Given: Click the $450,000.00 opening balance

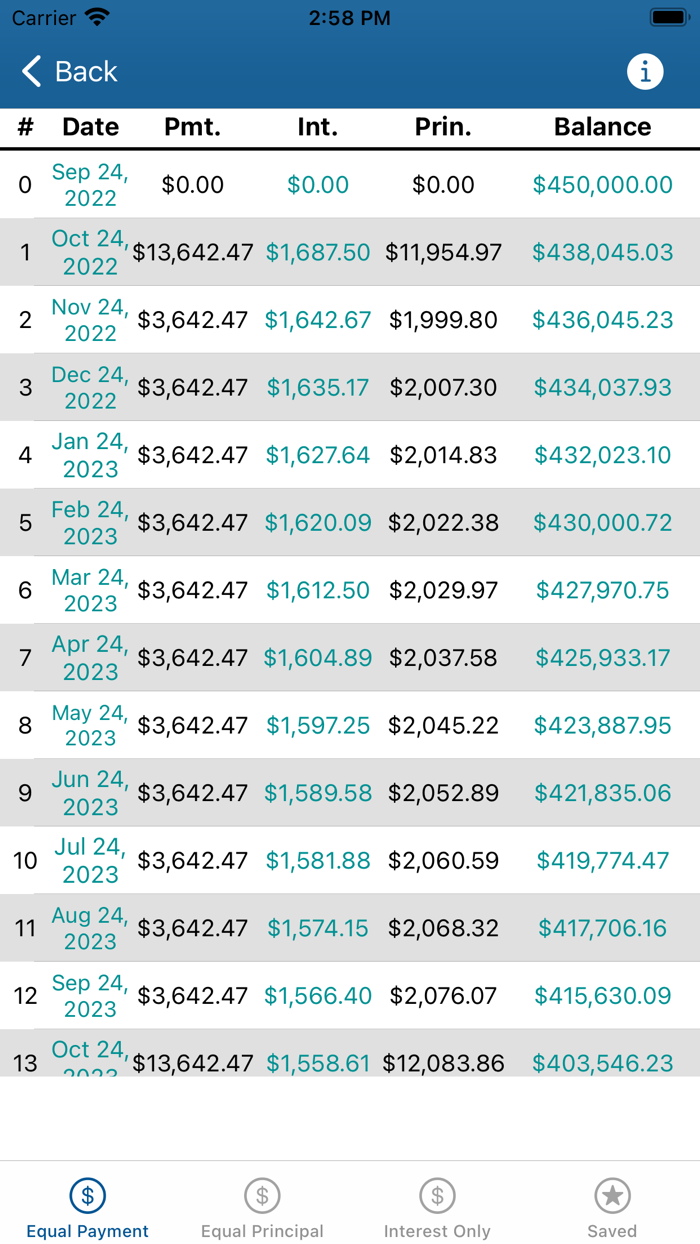Looking at the screenshot, I should click(x=602, y=185).
